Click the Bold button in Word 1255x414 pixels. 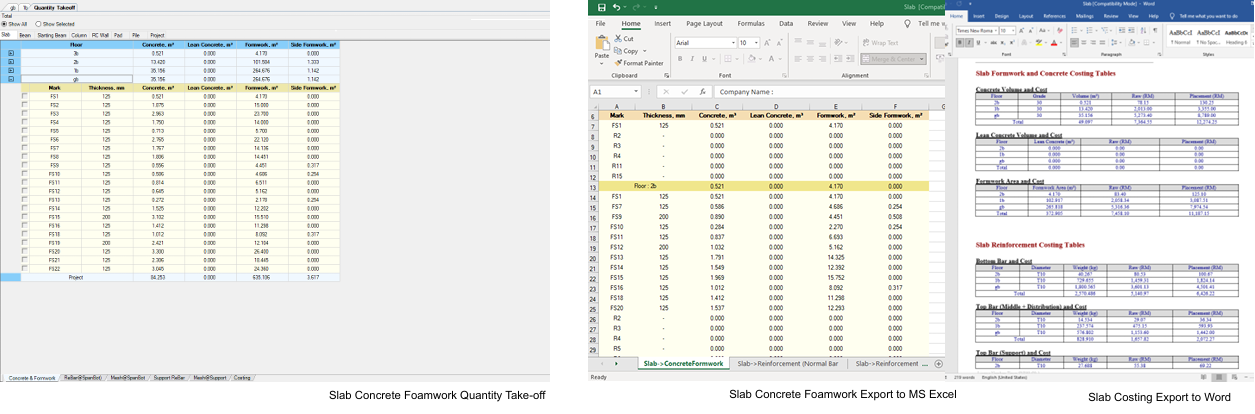pos(958,42)
